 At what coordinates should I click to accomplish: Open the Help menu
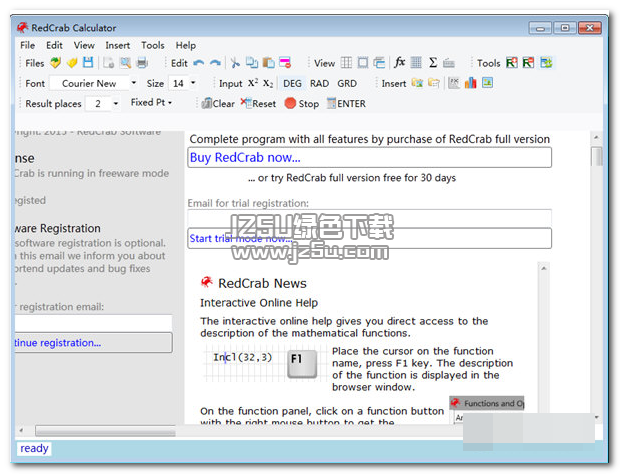185,45
